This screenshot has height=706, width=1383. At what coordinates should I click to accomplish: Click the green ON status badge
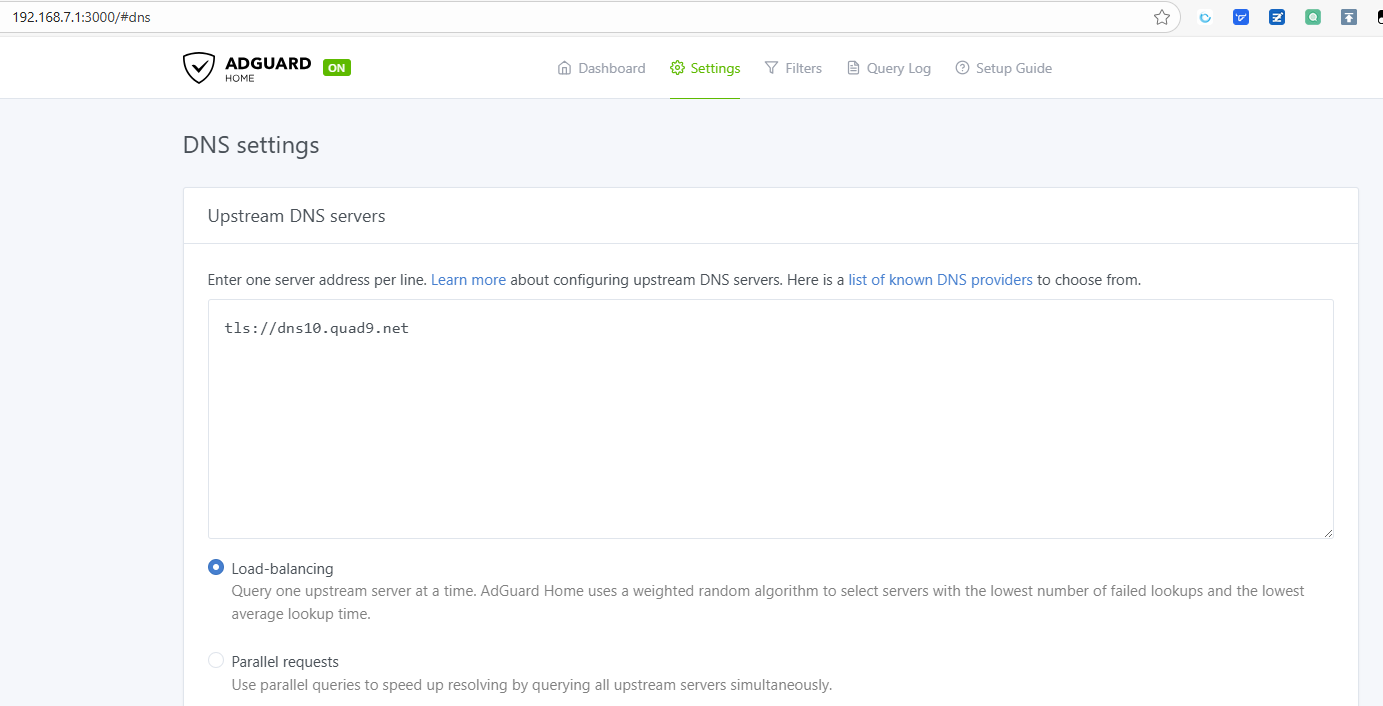(x=337, y=68)
